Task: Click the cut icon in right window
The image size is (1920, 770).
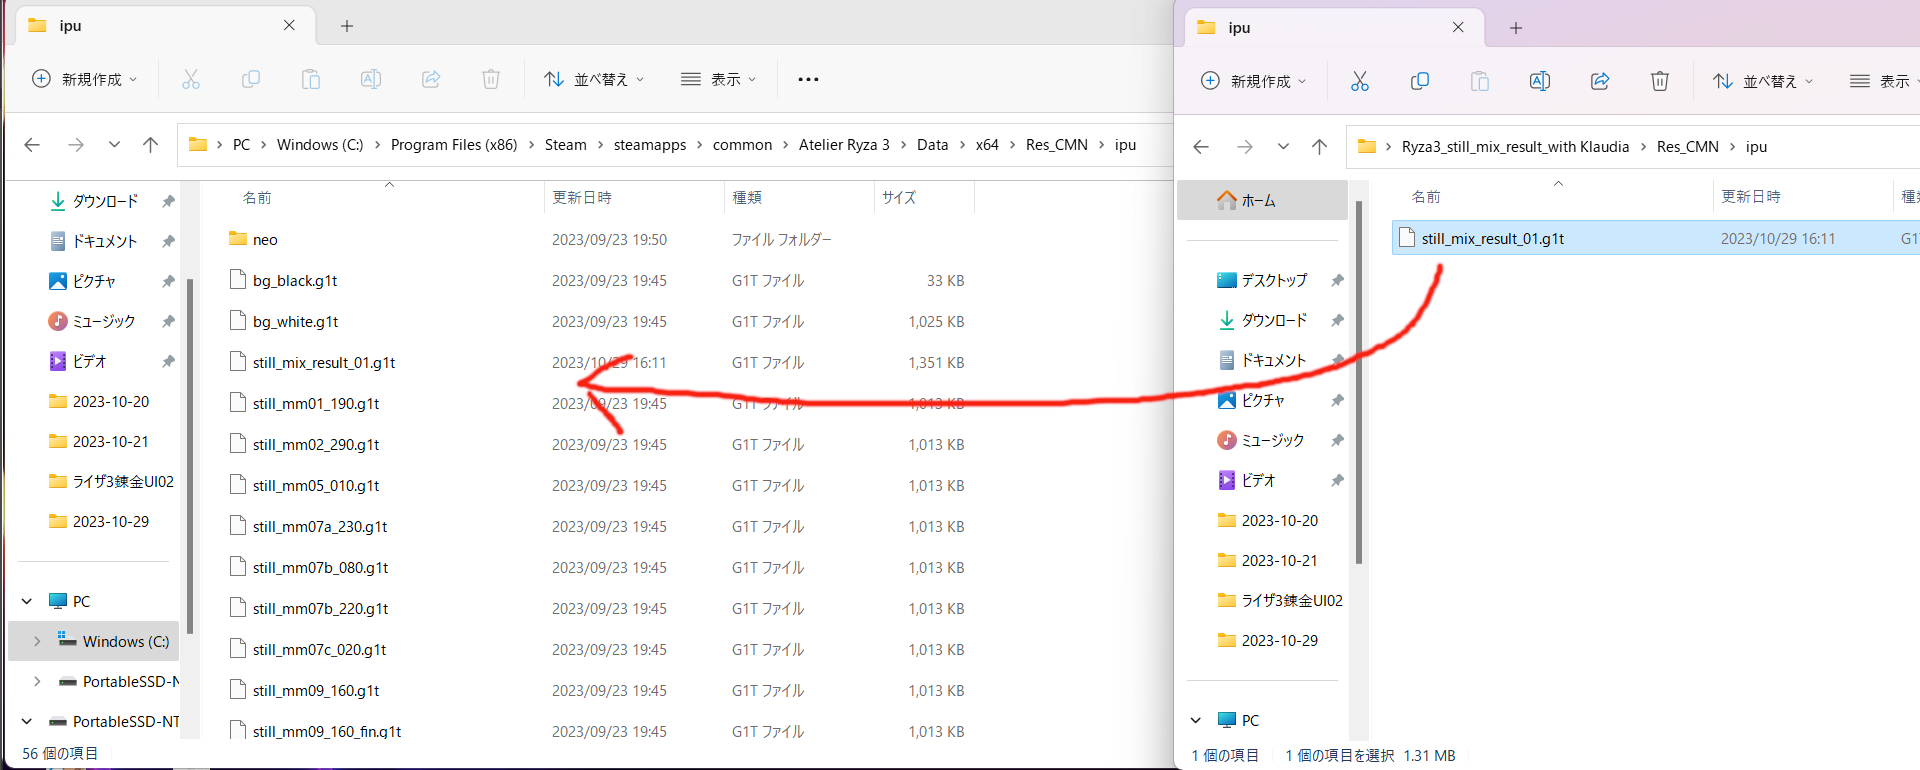Action: pos(1360,81)
